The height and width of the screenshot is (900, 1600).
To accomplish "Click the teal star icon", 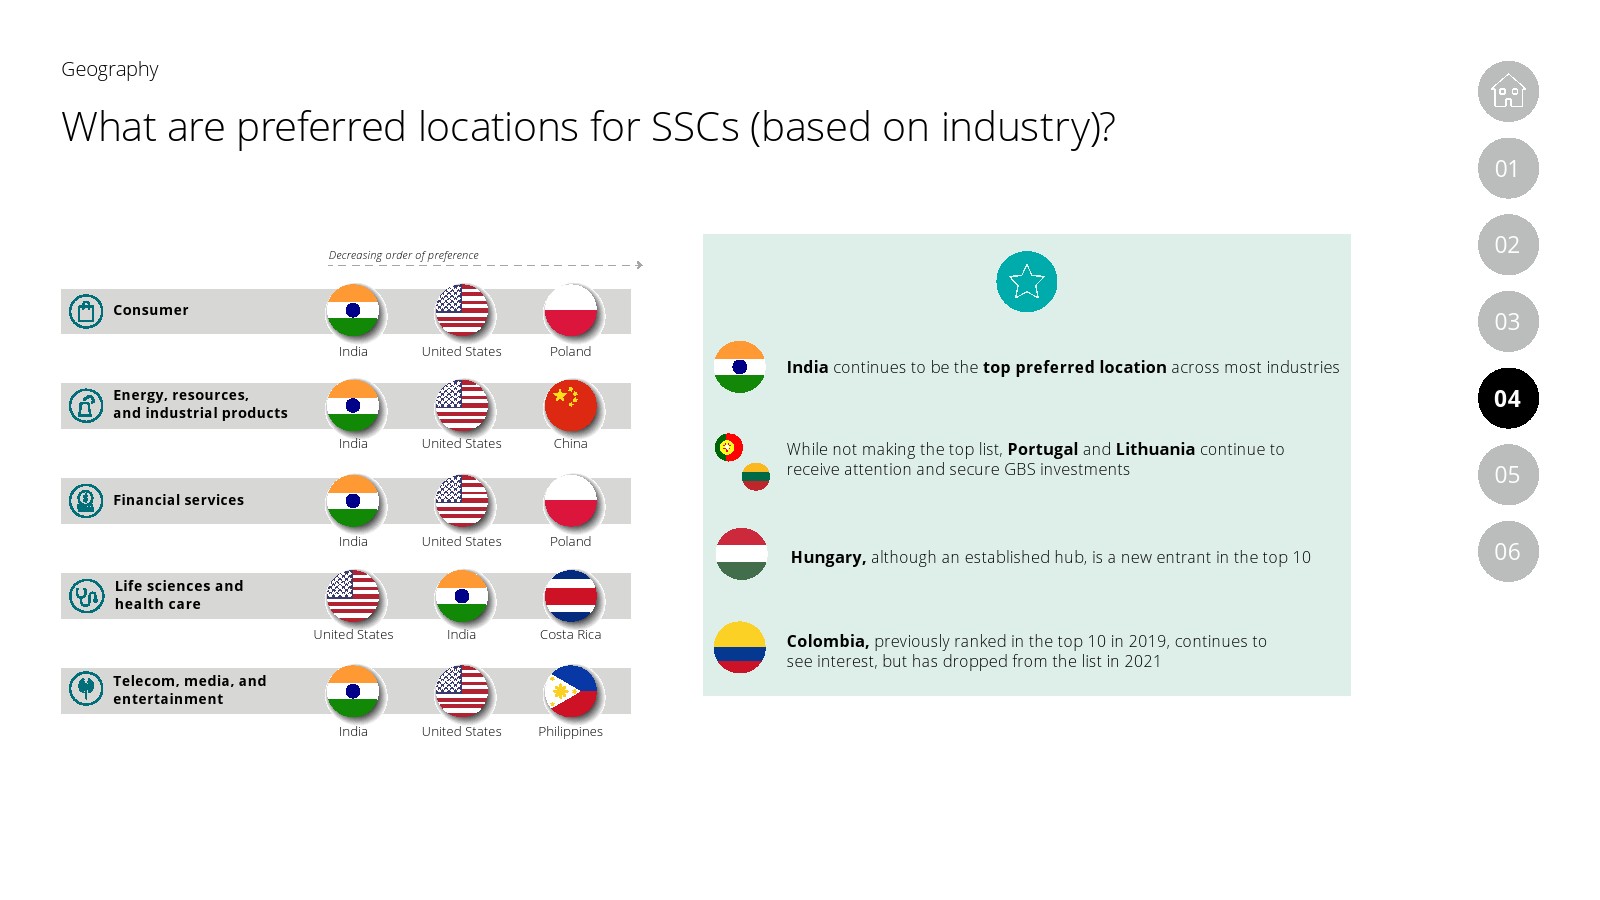I will (x=1026, y=282).
